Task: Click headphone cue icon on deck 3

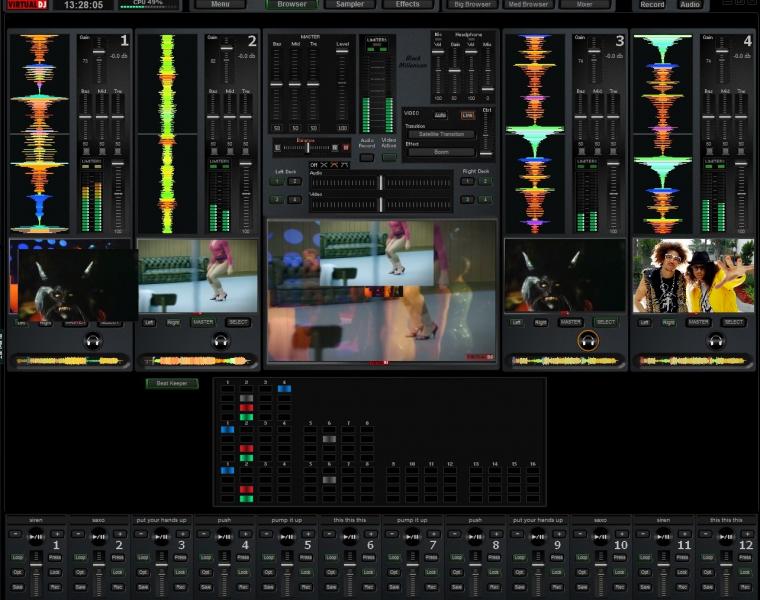Action: [589, 341]
